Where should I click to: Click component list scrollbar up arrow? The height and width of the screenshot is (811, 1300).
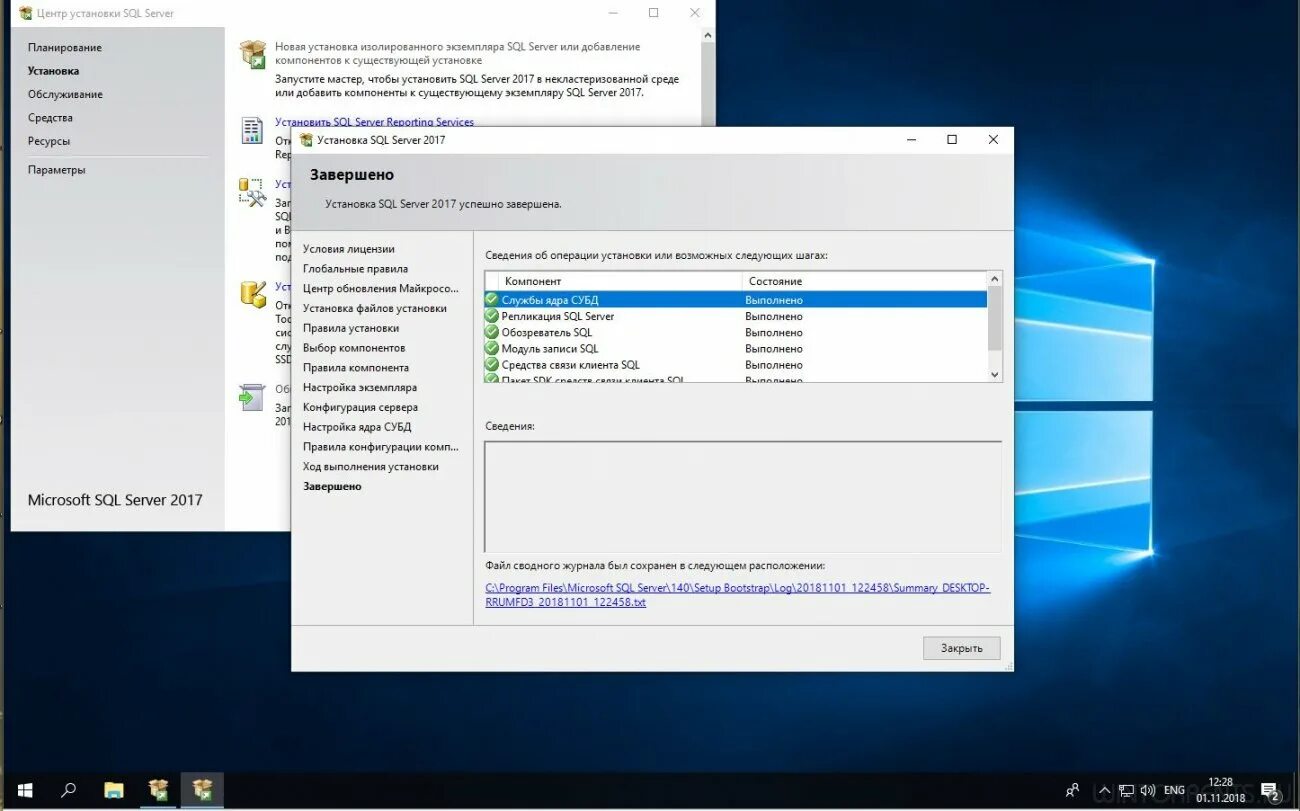[994, 279]
